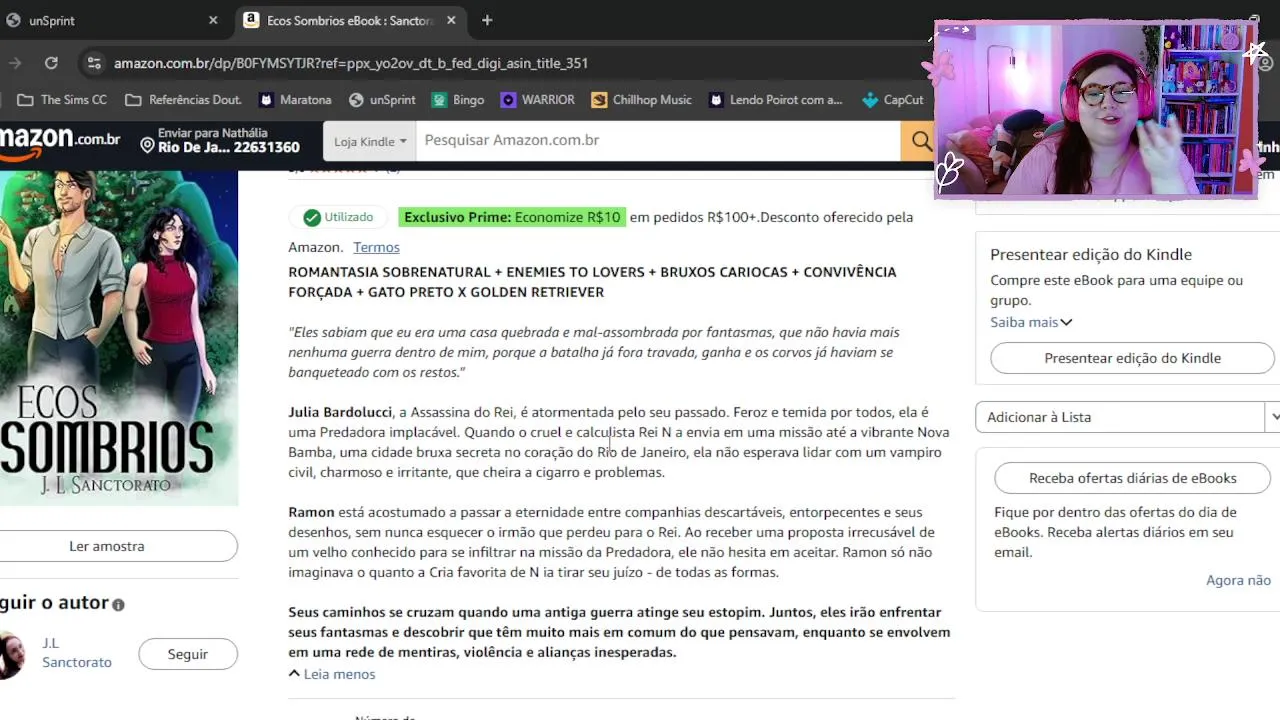1280x720 pixels.
Task: Change delivery address Rio De Ja... 22631360
Action: pyautogui.click(x=220, y=140)
